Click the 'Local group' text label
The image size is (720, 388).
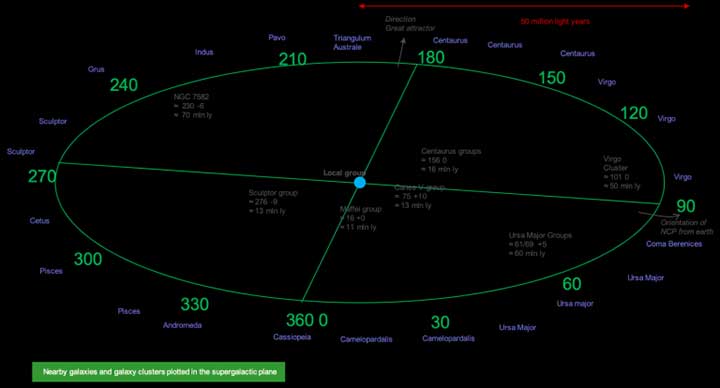tap(344, 173)
